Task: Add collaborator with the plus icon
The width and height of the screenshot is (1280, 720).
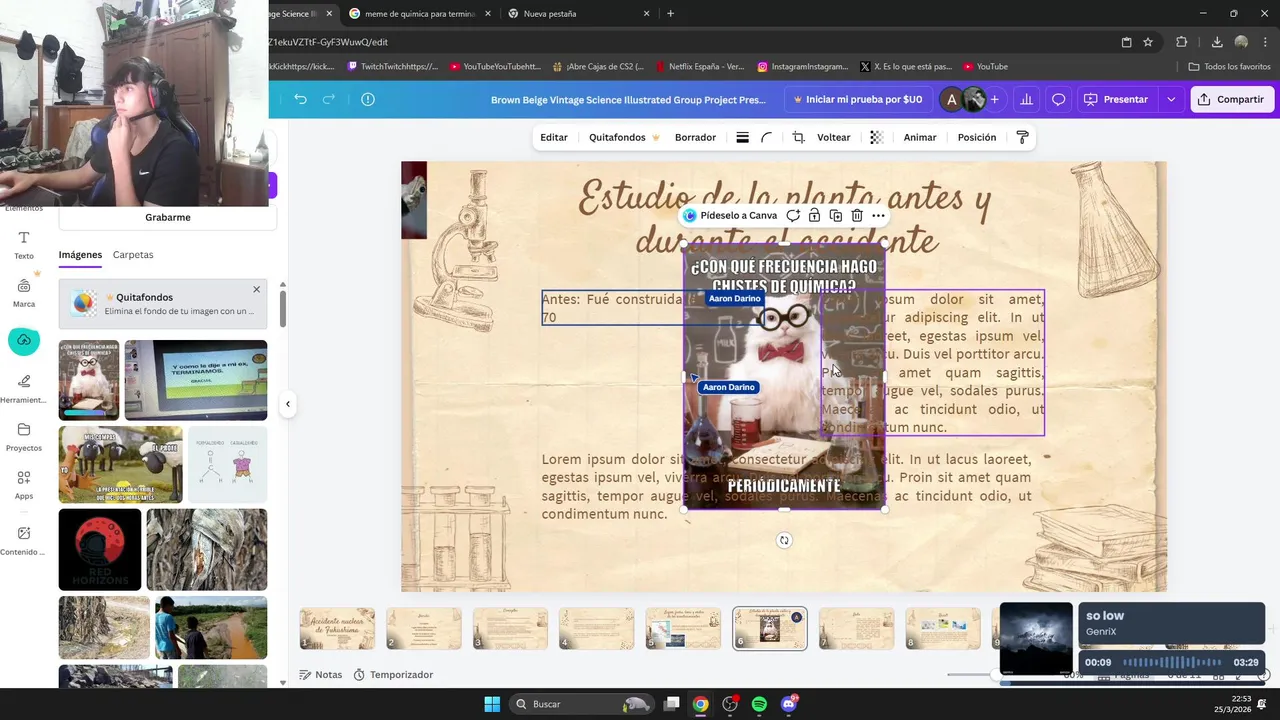Action: point(994,99)
